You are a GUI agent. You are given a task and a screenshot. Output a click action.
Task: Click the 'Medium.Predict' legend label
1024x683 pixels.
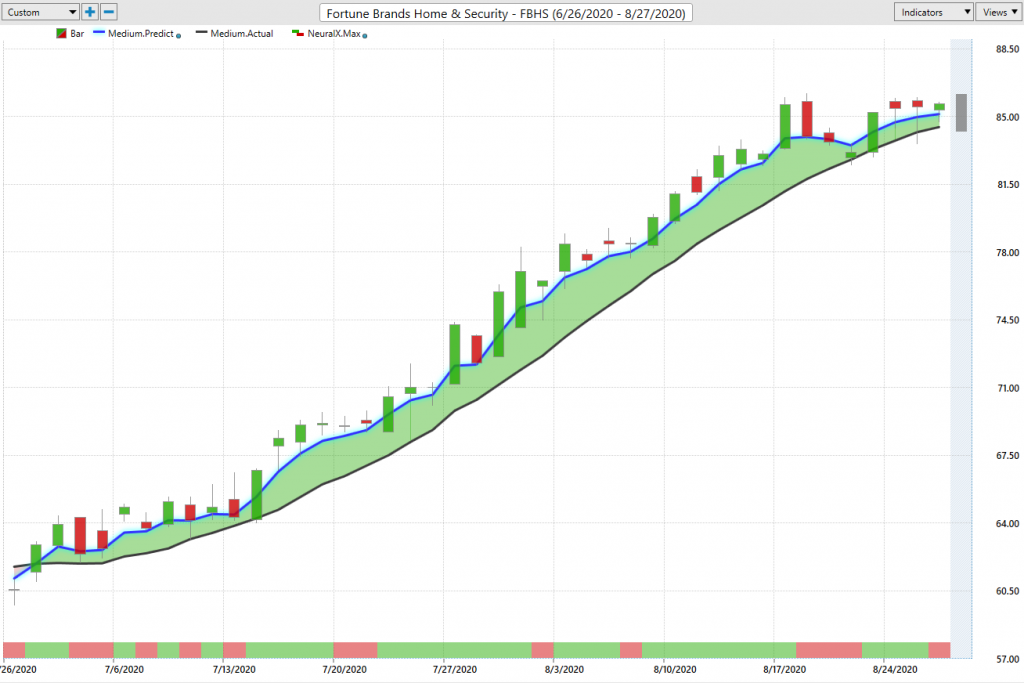141,33
